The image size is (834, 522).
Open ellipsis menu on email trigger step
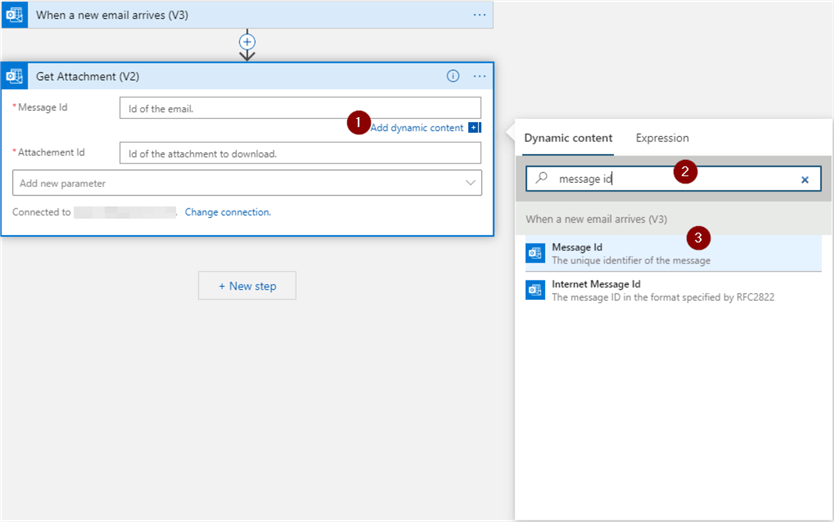click(x=479, y=15)
